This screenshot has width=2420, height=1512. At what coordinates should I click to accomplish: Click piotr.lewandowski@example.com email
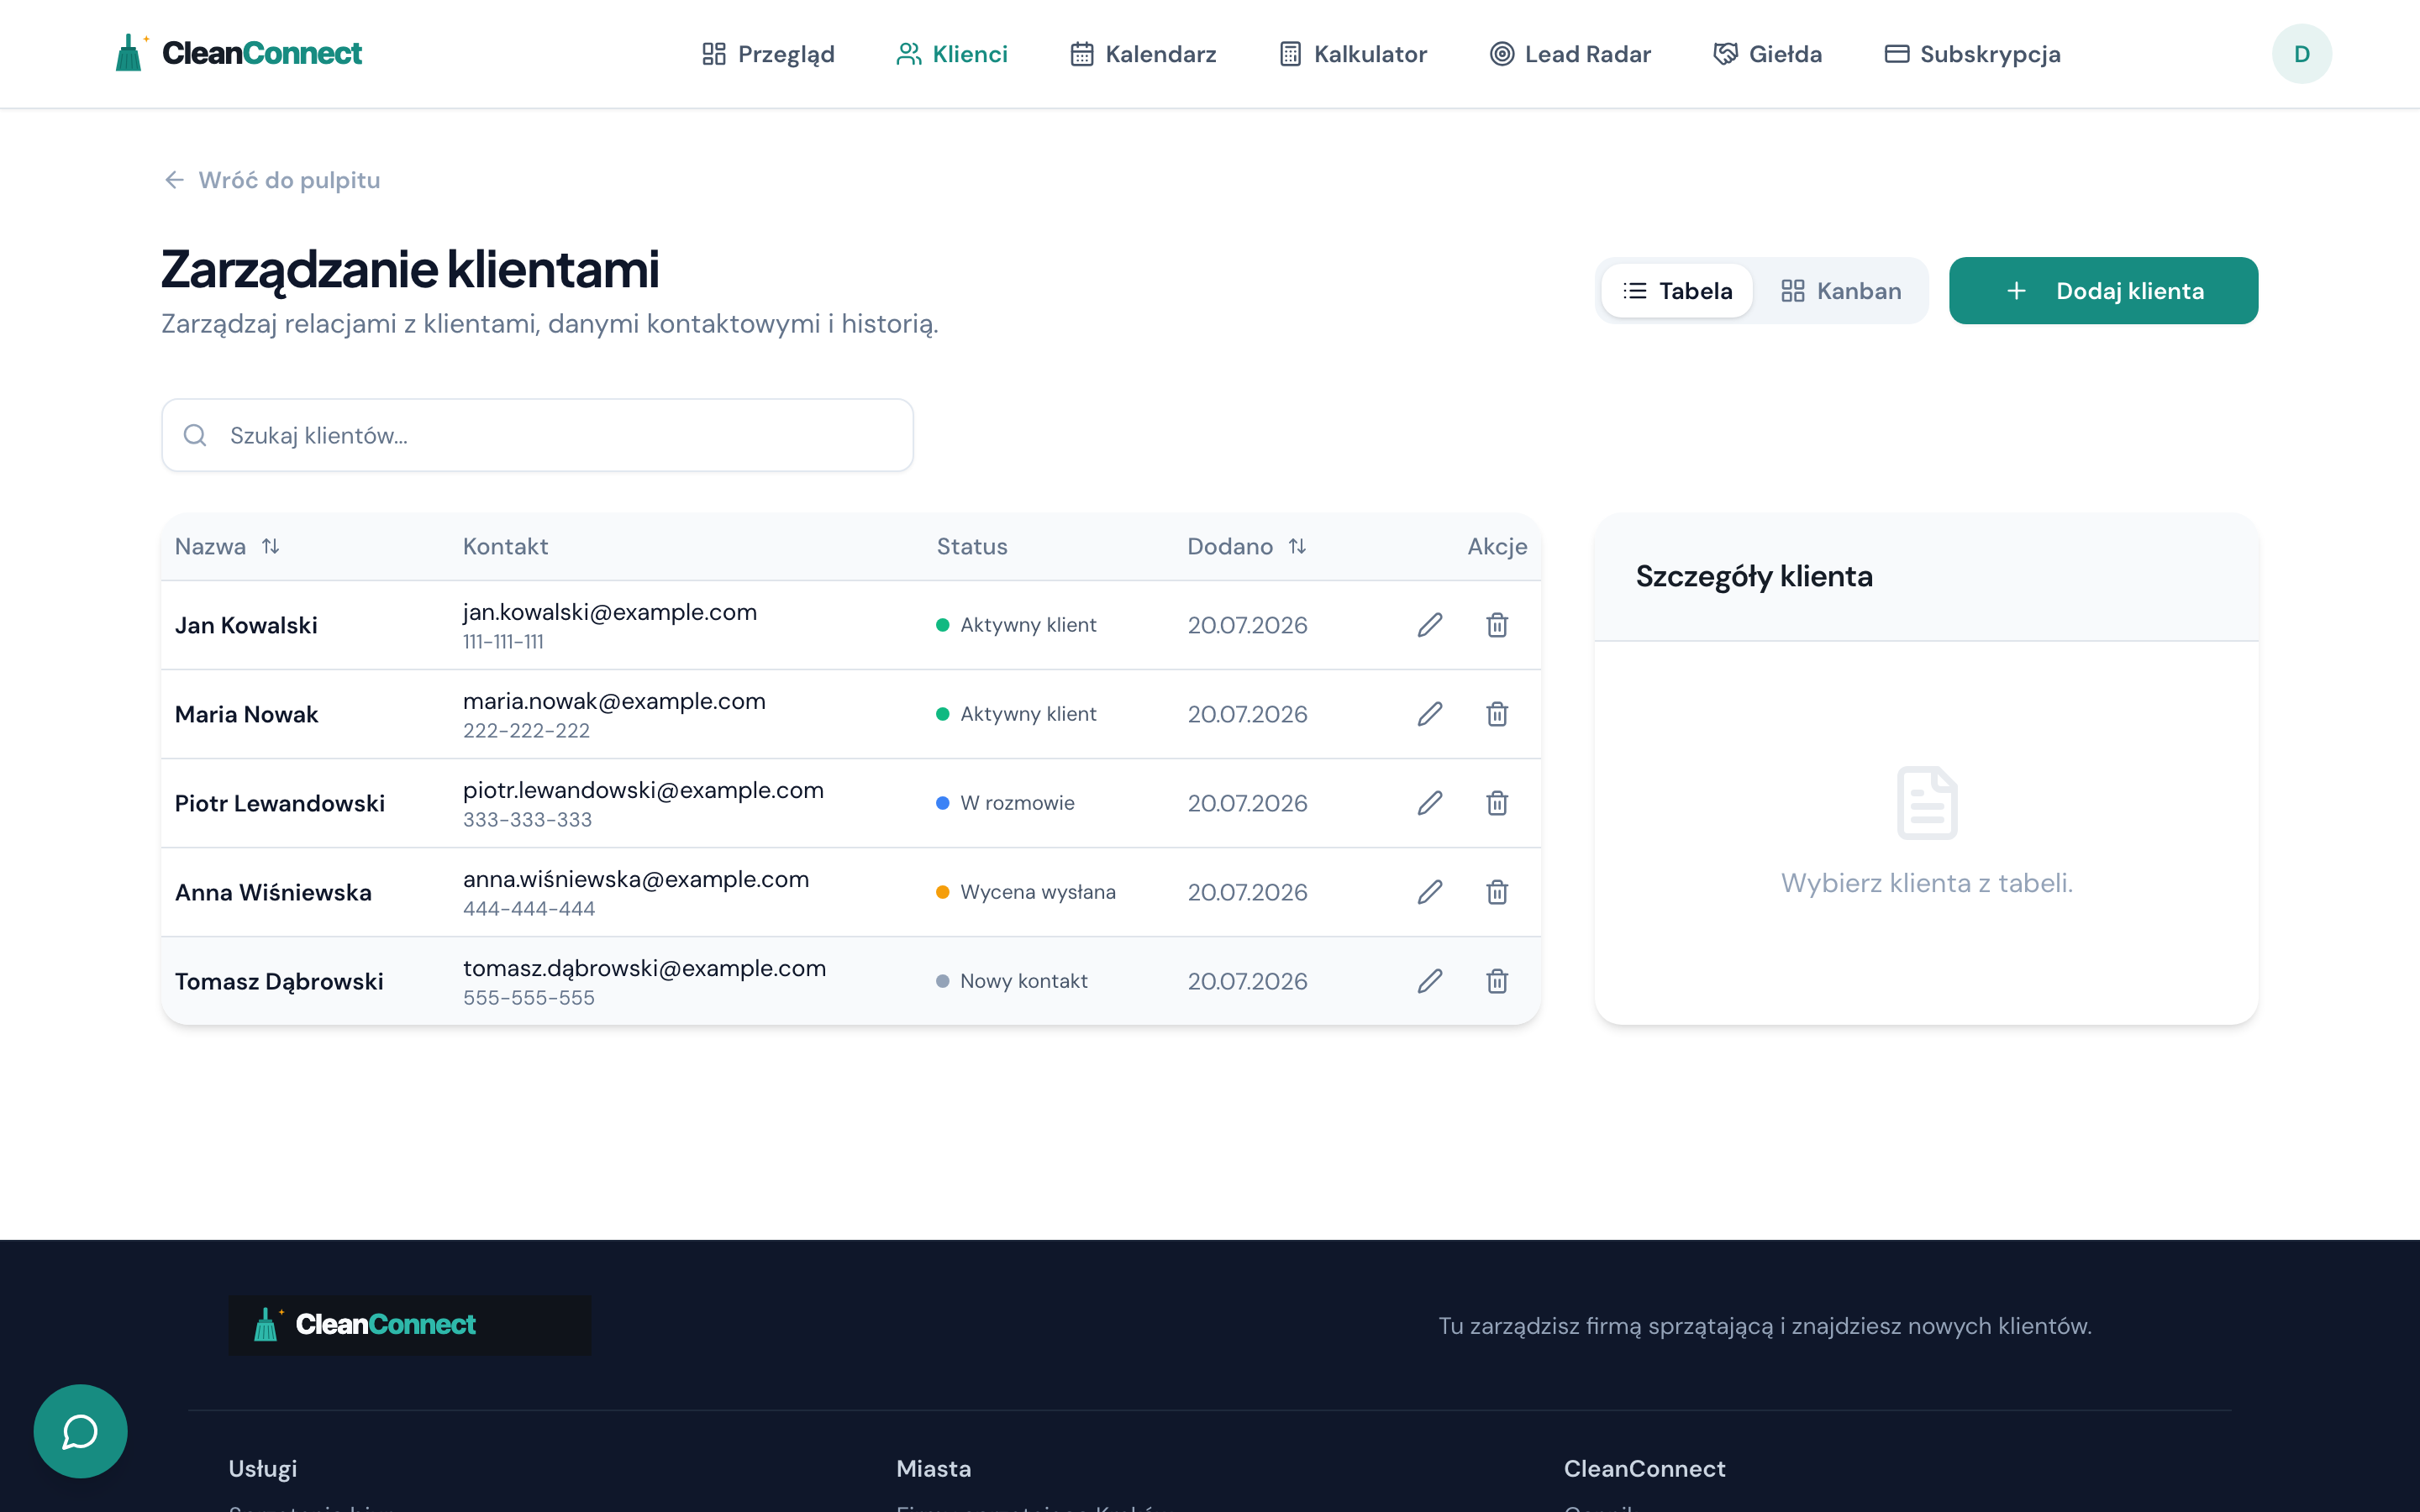tap(643, 790)
